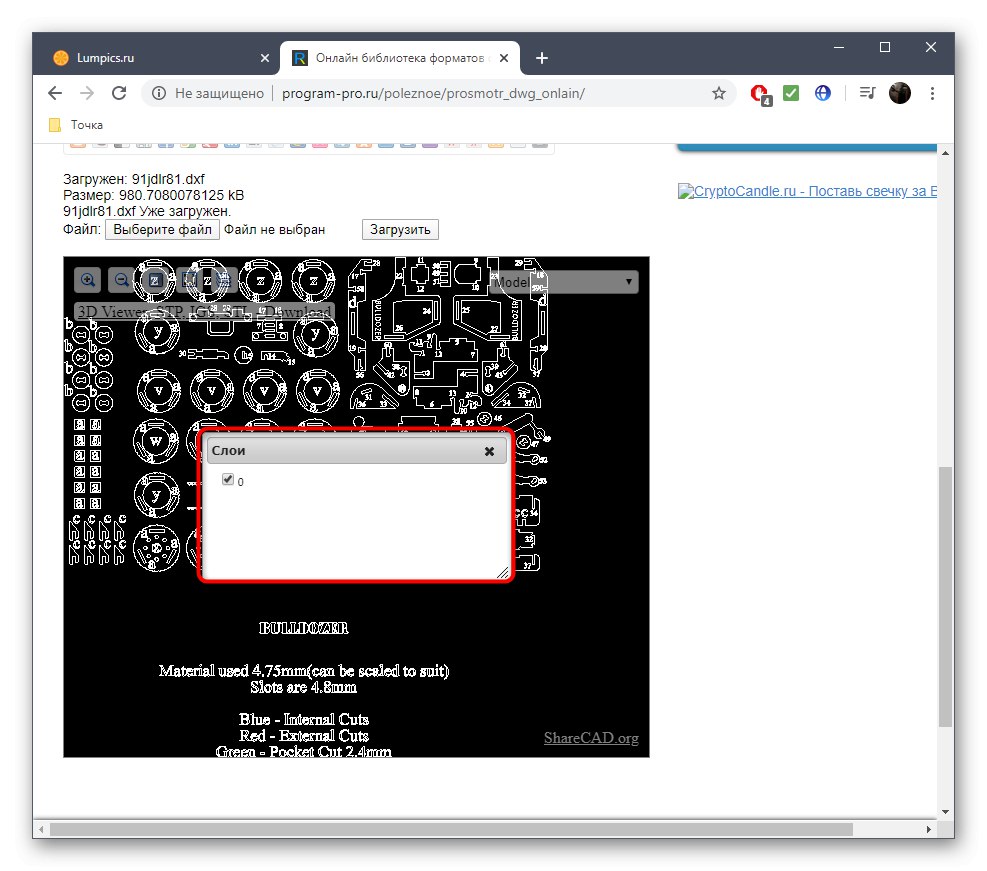Screen dimensions: 987x871
Task: Click the Загрузить upload button
Action: pyautogui.click(x=400, y=229)
